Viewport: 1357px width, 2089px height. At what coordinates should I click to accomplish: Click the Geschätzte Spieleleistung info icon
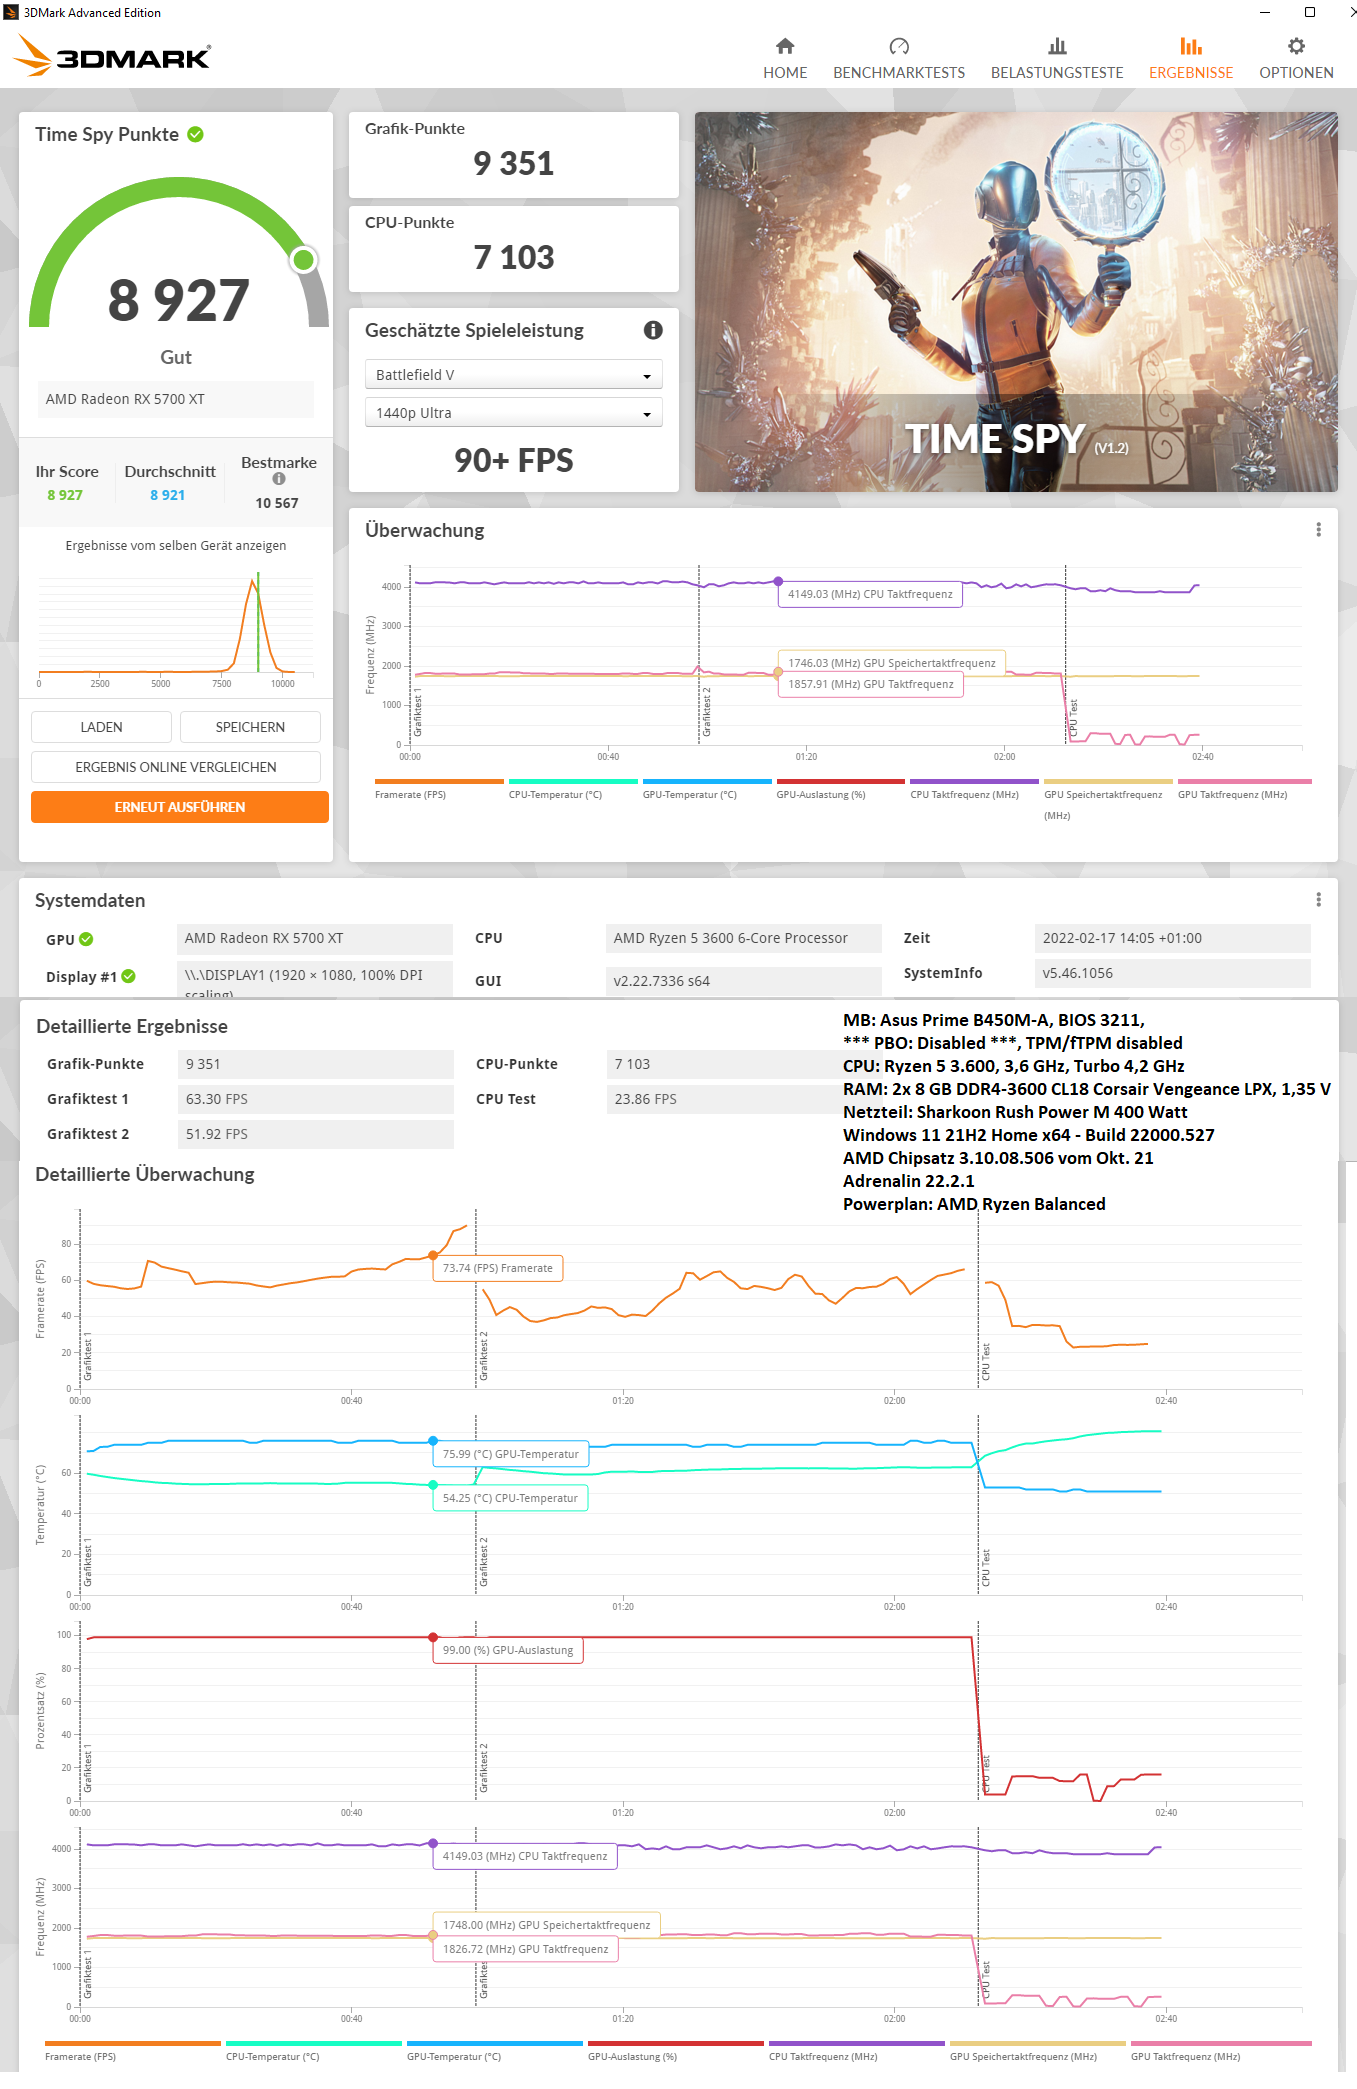click(653, 330)
